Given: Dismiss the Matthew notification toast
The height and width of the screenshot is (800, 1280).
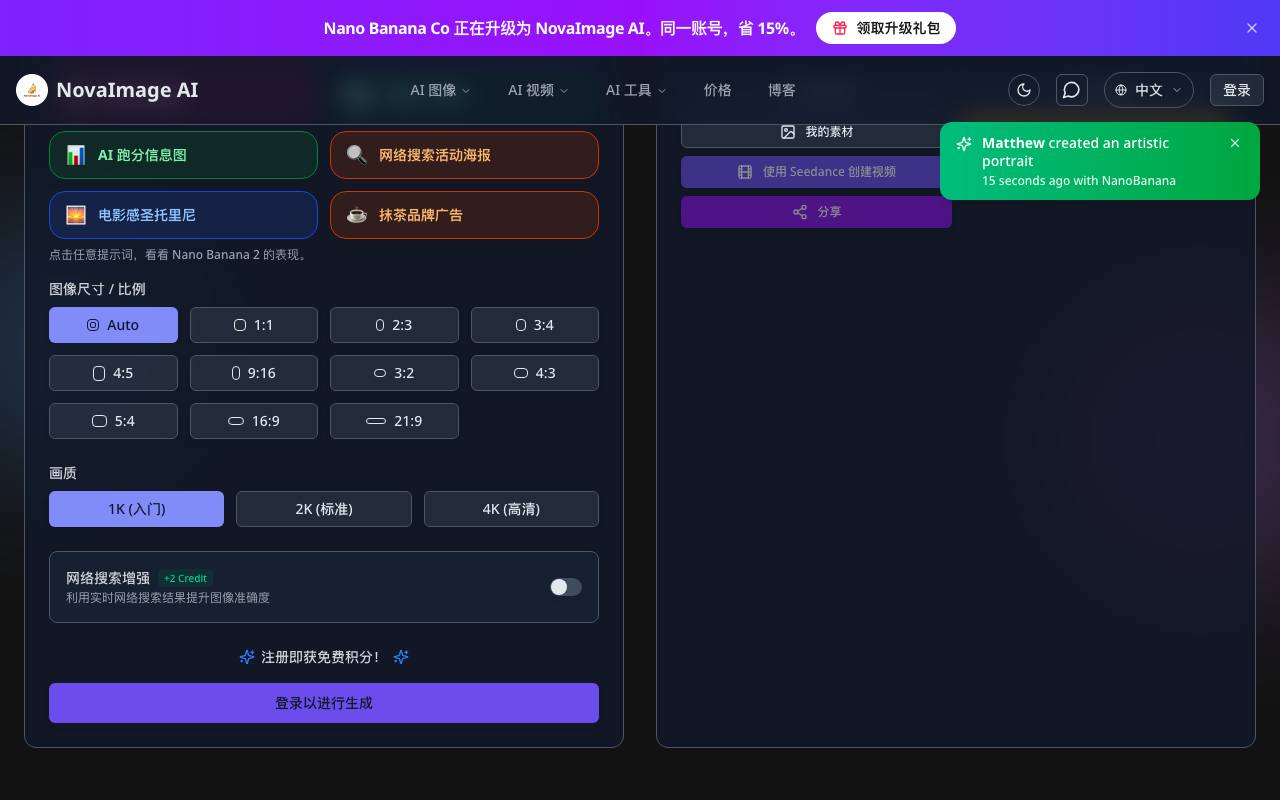Looking at the screenshot, I should (1235, 143).
